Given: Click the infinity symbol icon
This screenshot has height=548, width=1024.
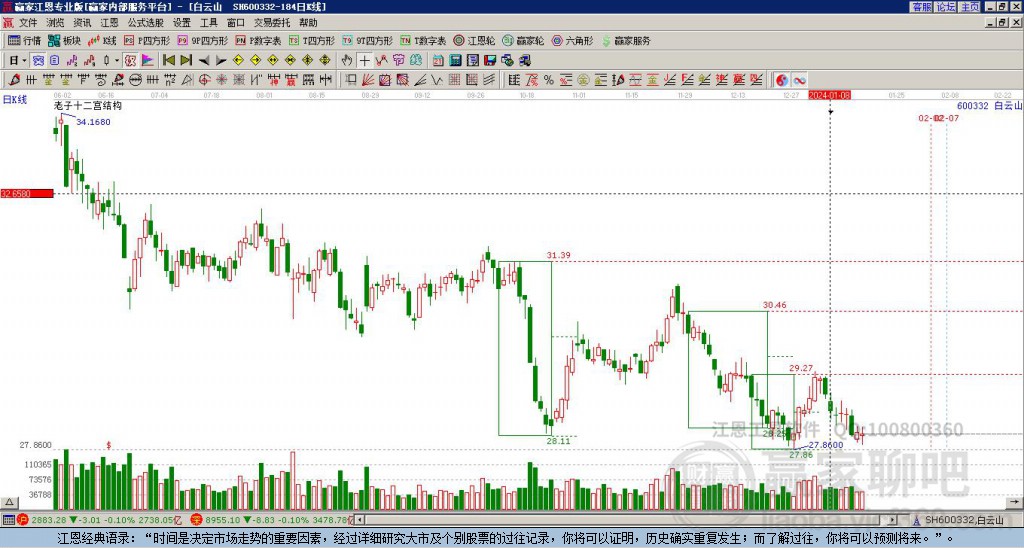Looking at the screenshot, I should [799, 80].
